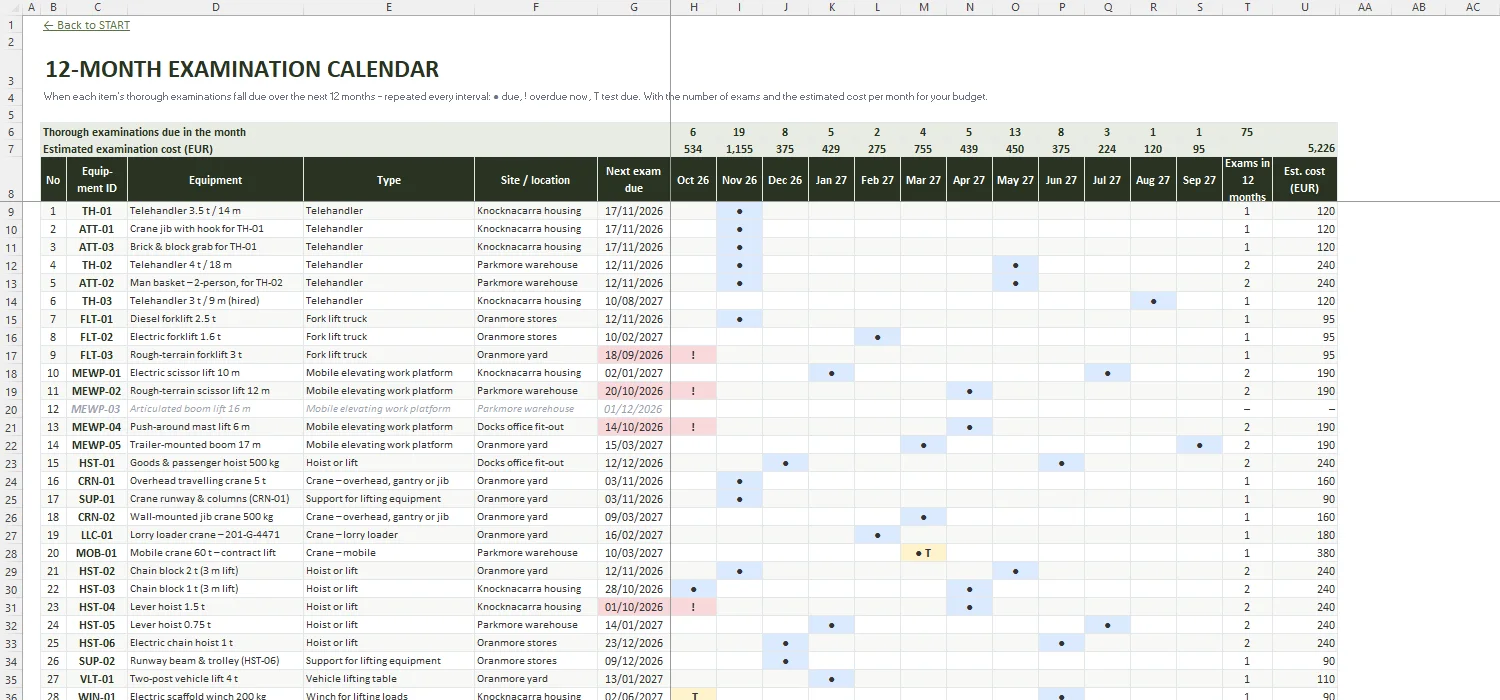Select cell Crane jib with hook for TH-01
The height and width of the screenshot is (700, 1500).
tap(215, 229)
